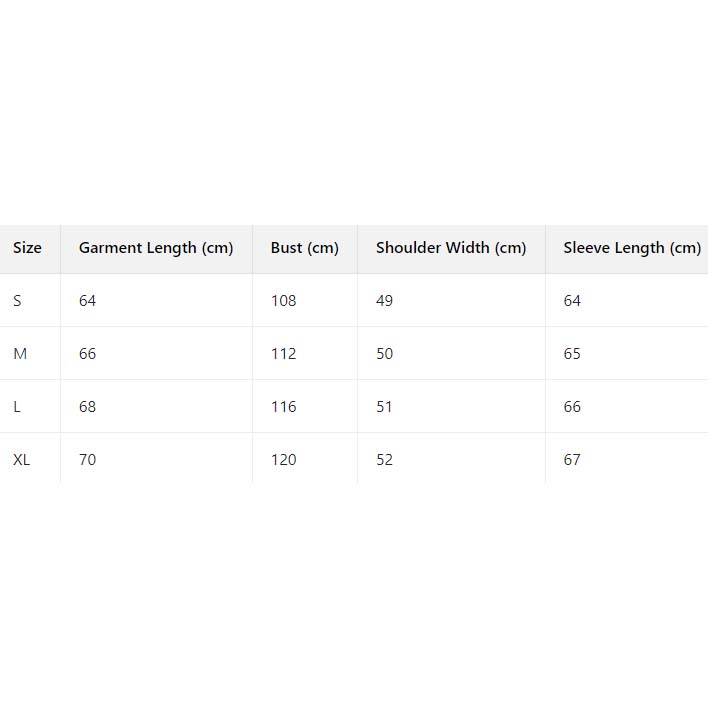Click bust value 116 in L row
This screenshot has height=708, width=708.
coord(284,407)
